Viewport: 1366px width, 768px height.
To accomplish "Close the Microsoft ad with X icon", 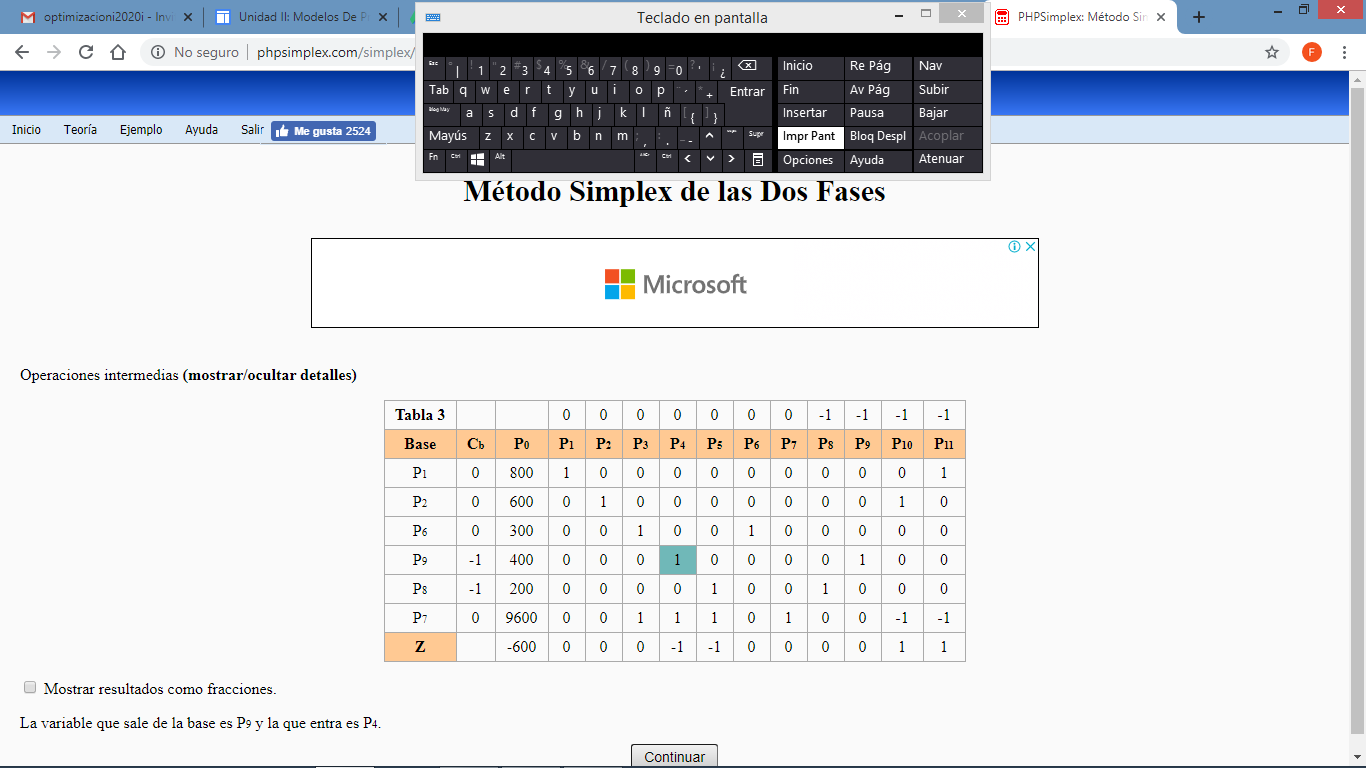I will (x=1030, y=247).
